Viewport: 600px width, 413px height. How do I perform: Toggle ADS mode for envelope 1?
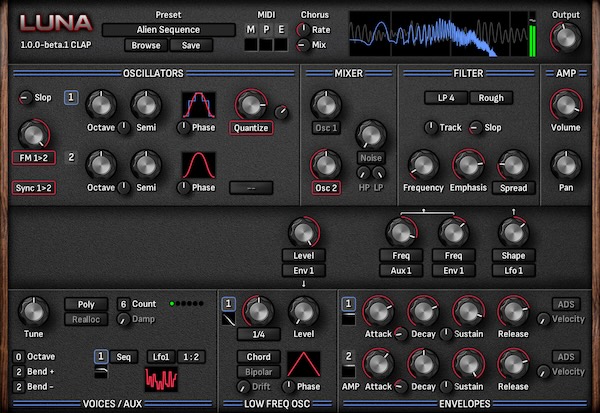pos(566,304)
